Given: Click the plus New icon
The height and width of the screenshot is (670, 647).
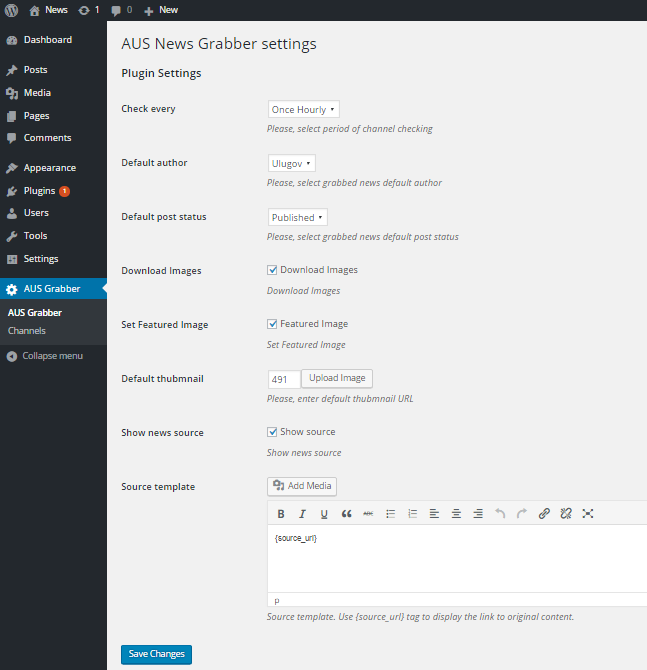Looking at the screenshot, I should tap(149, 11).
